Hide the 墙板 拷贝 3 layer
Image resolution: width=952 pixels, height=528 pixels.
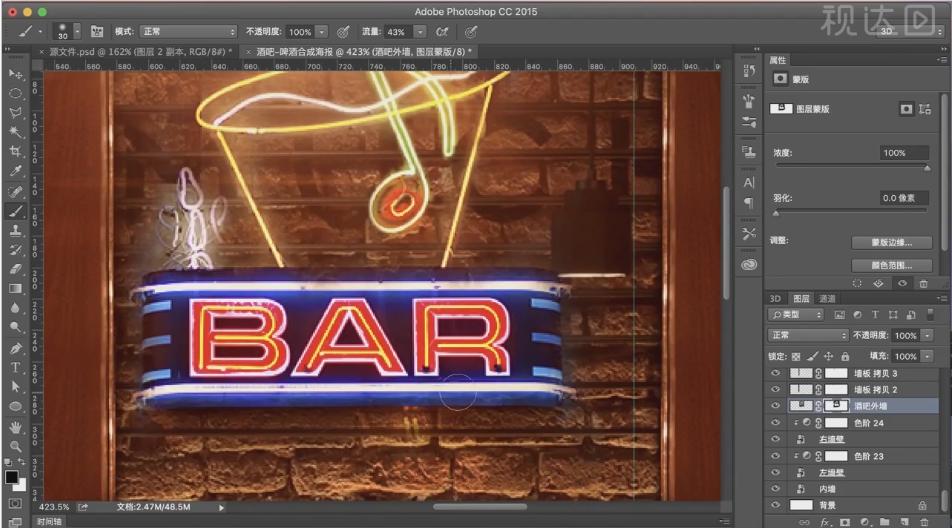(776, 373)
